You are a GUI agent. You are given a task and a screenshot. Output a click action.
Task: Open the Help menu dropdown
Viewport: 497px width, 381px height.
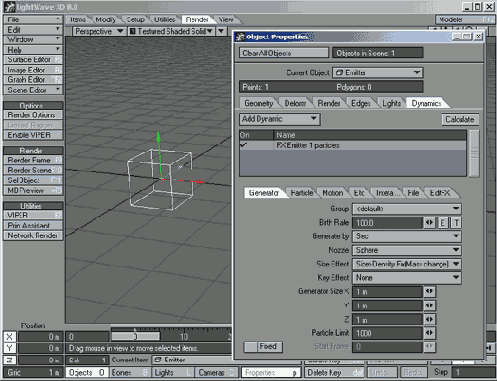pos(33,50)
